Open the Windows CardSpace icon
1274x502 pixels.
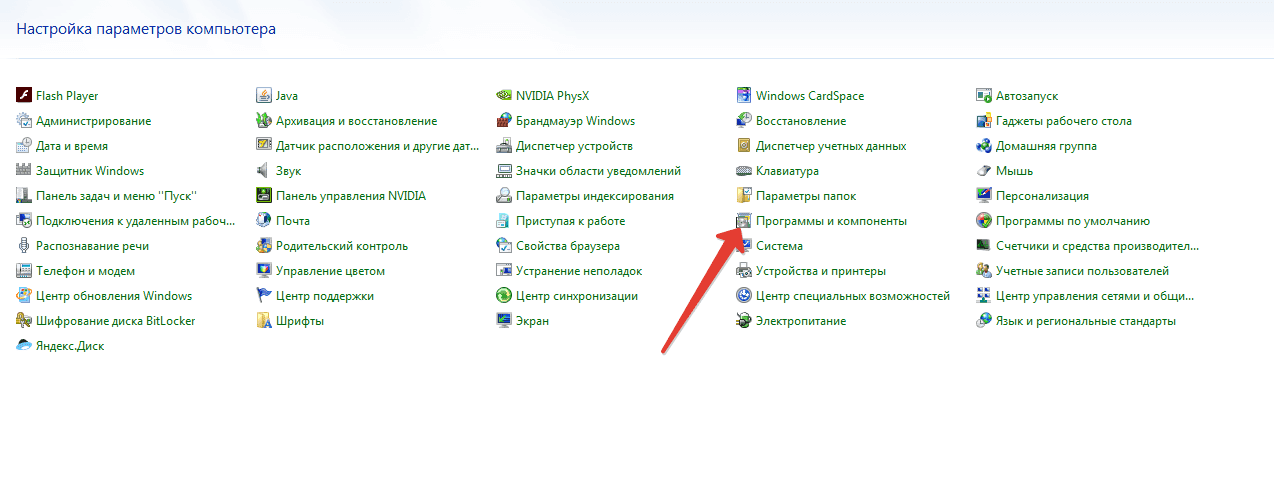pos(744,96)
